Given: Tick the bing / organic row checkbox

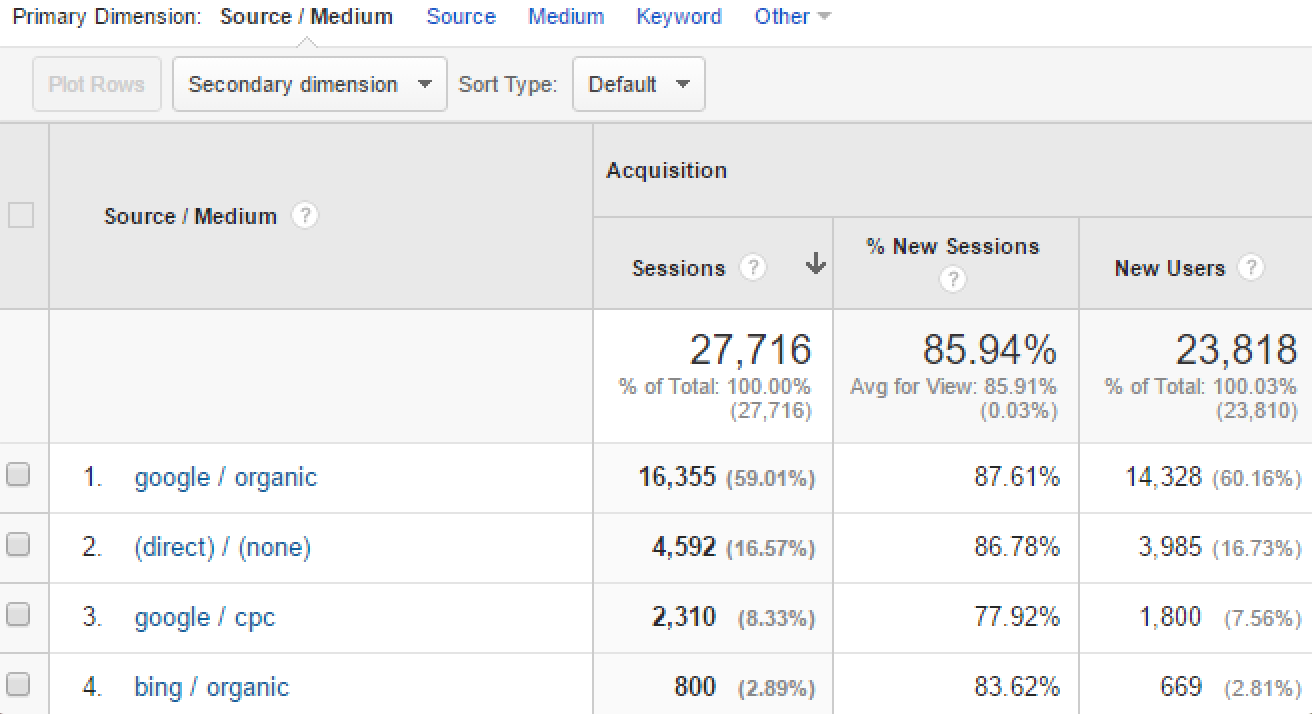Looking at the screenshot, I should (19, 686).
